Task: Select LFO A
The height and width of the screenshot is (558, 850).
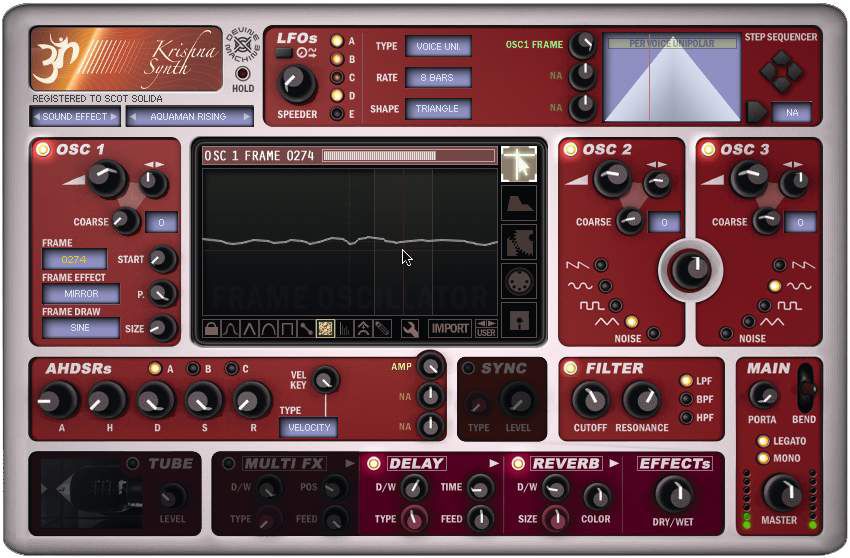Action: (x=337, y=41)
